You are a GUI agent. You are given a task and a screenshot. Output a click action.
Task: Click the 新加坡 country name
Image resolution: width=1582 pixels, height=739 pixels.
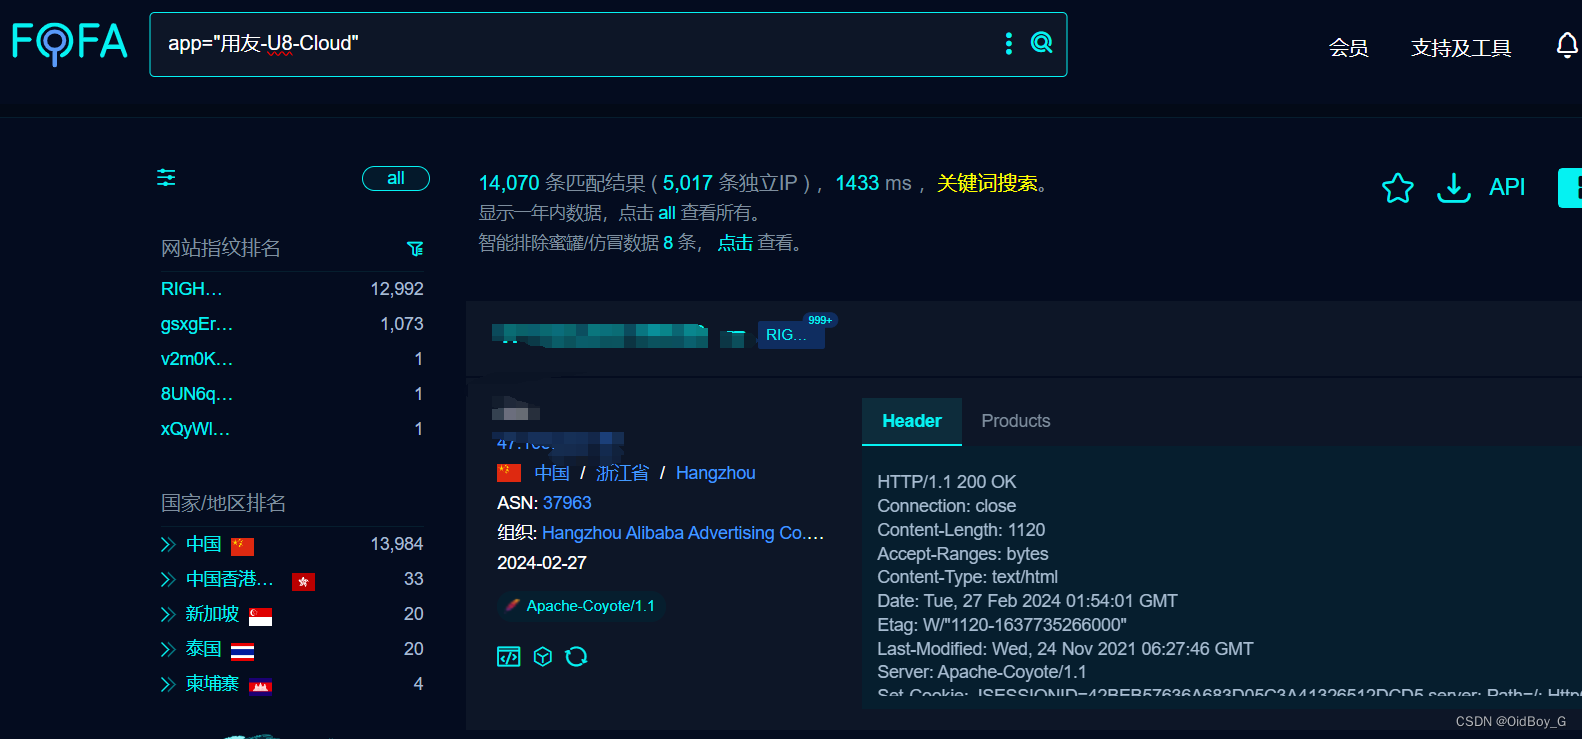coord(212,614)
